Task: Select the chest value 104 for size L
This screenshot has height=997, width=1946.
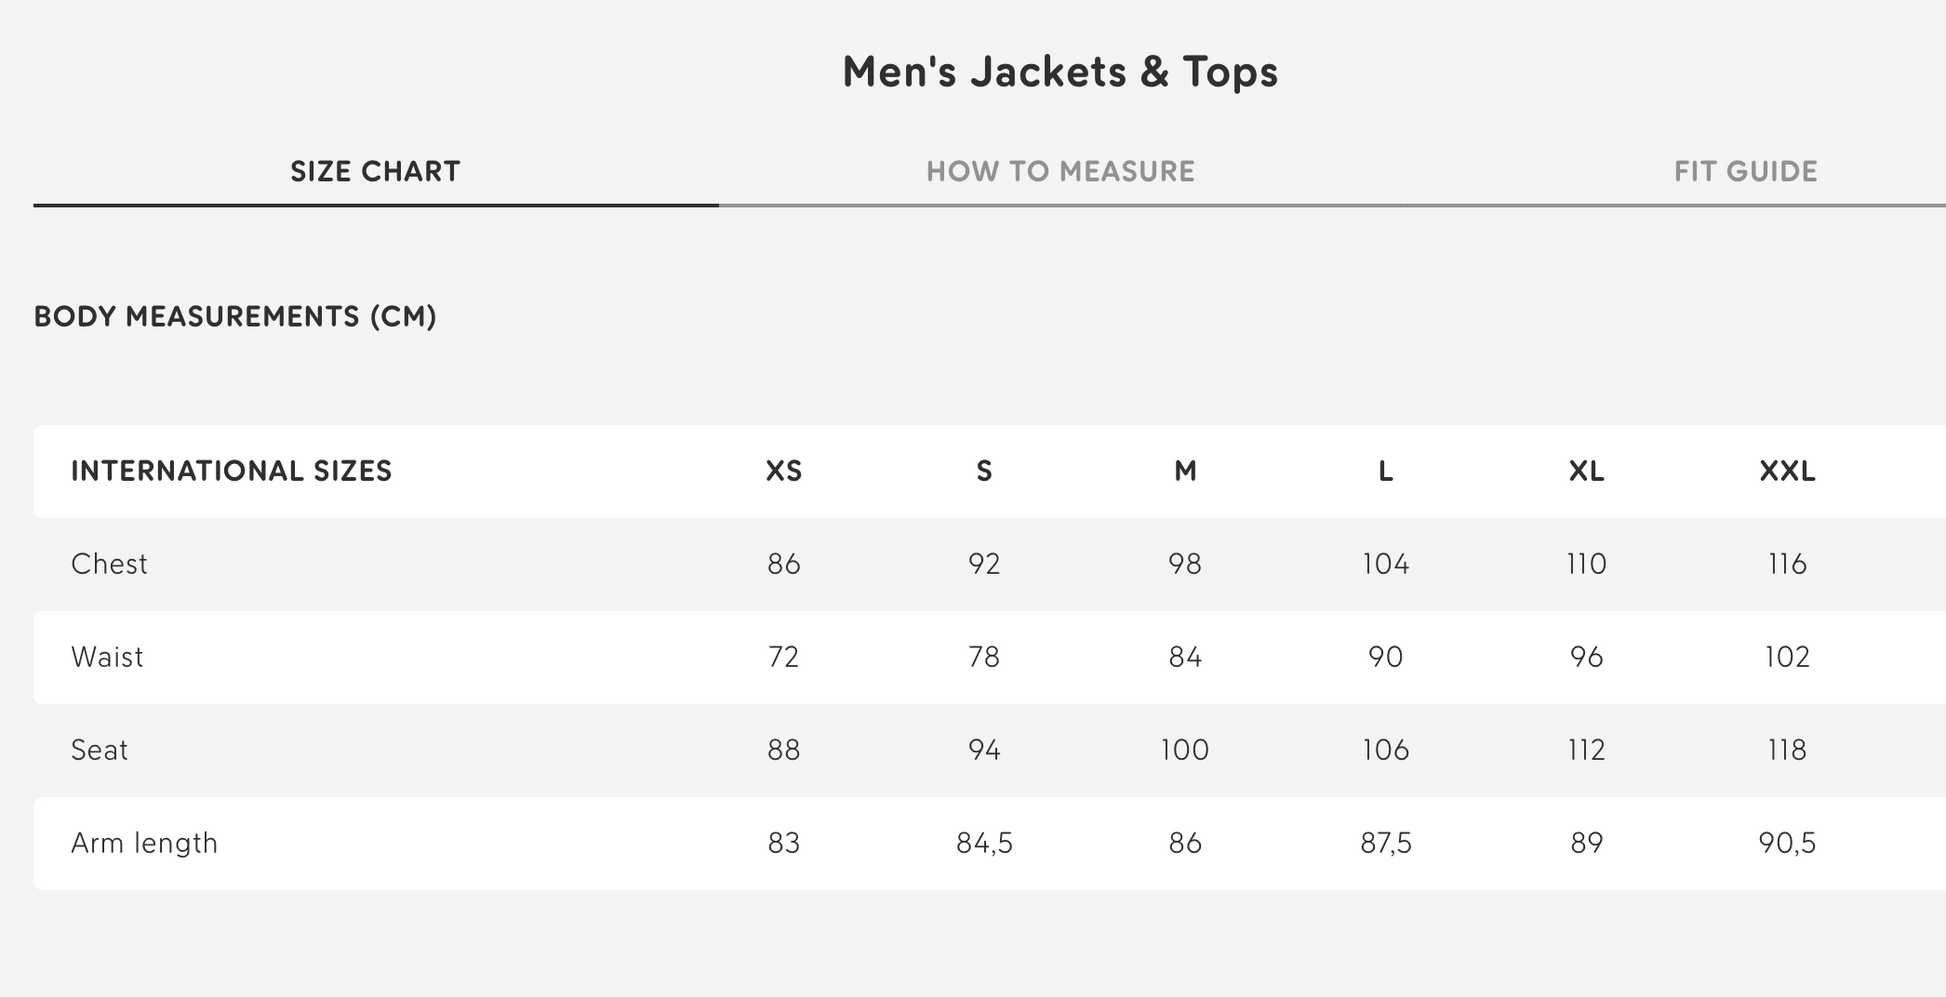Action: click(1385, 563)
